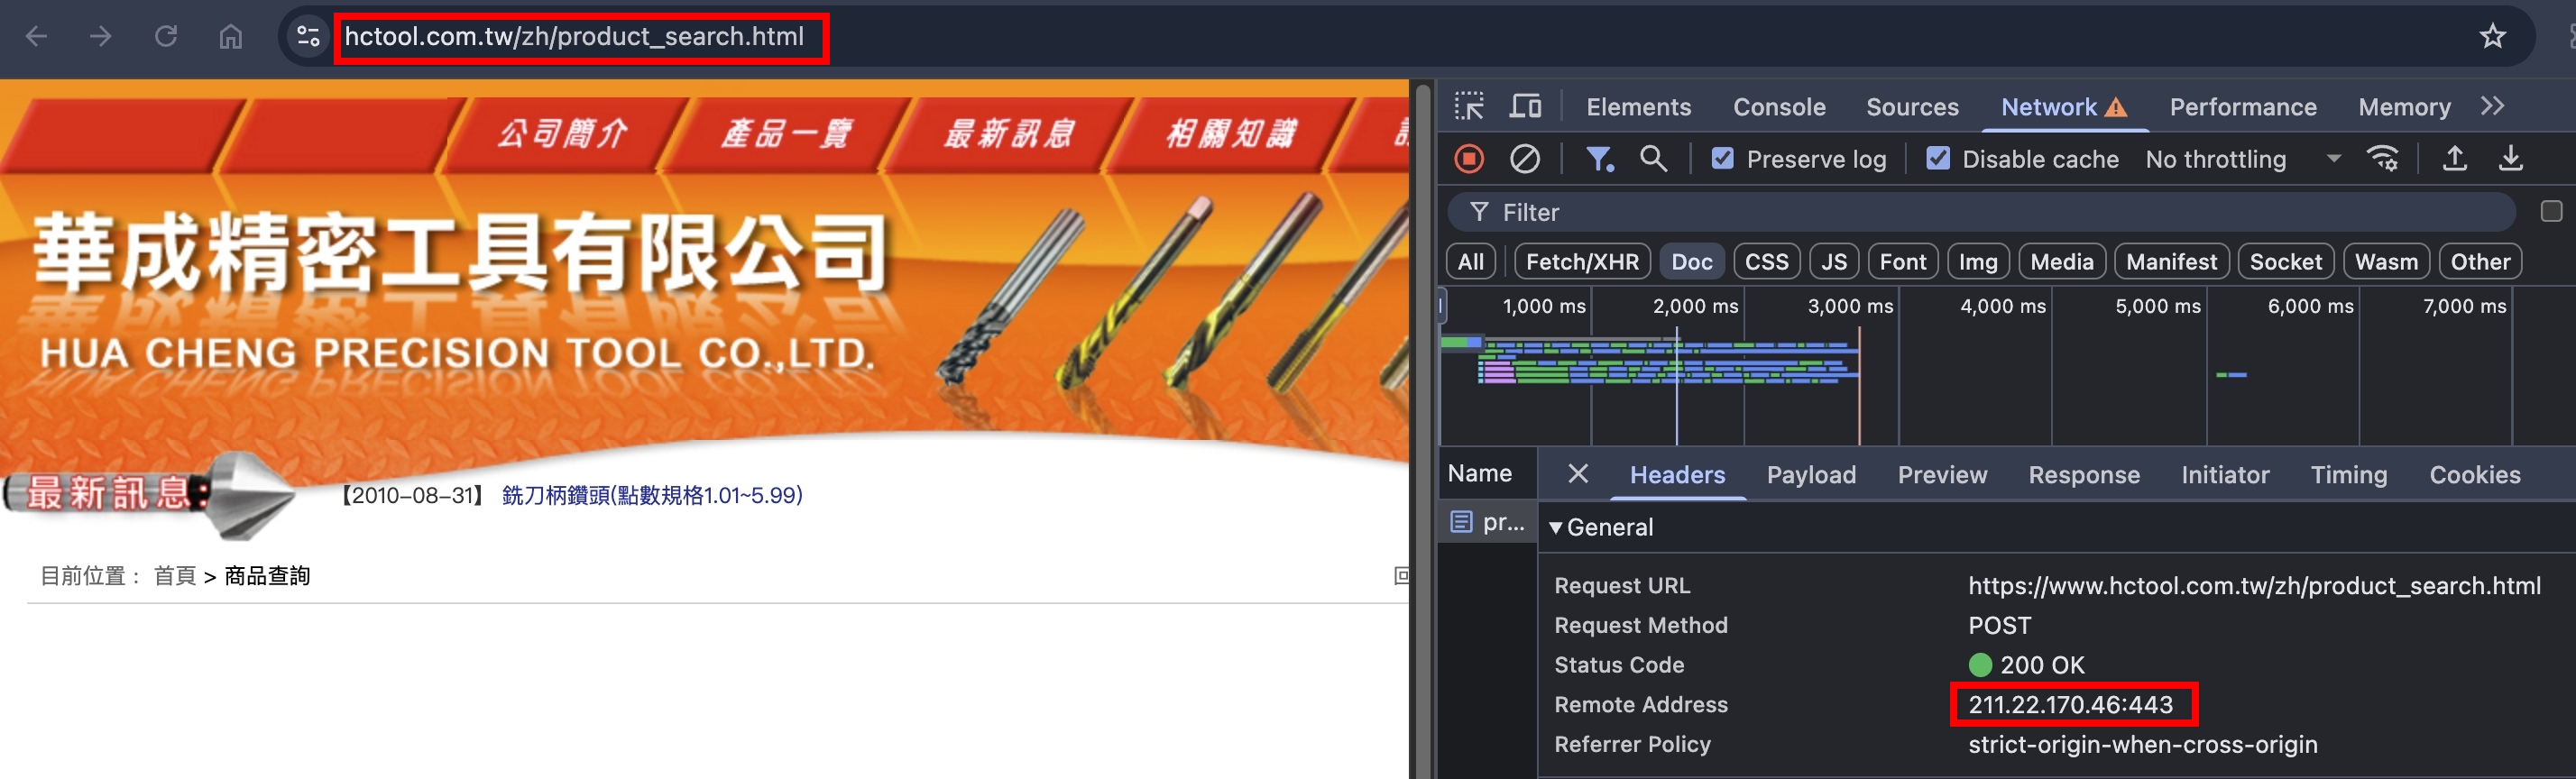Activate the inspect element picker icon
Image resolution: width=2576 pixels, height=779 pixels.
point(1469,106)
